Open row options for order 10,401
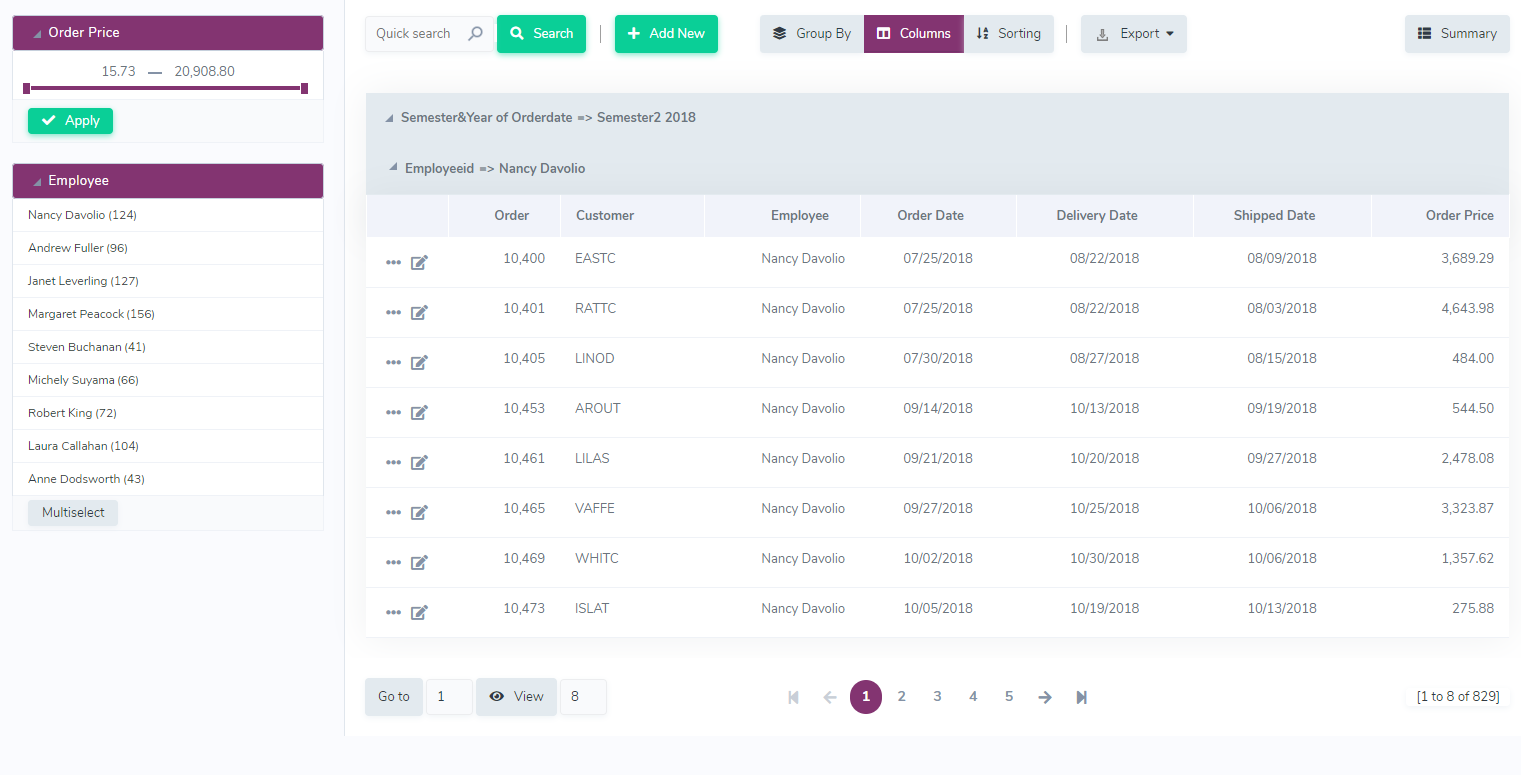Viewport: 1521px width, 775px height. (393, 312)
